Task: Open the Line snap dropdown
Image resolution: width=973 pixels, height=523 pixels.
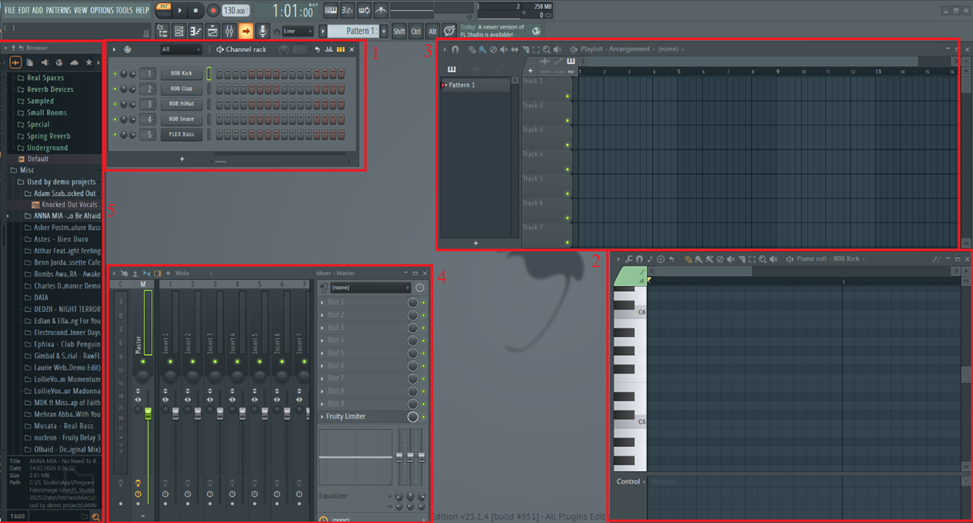Action: coord(297,31)
